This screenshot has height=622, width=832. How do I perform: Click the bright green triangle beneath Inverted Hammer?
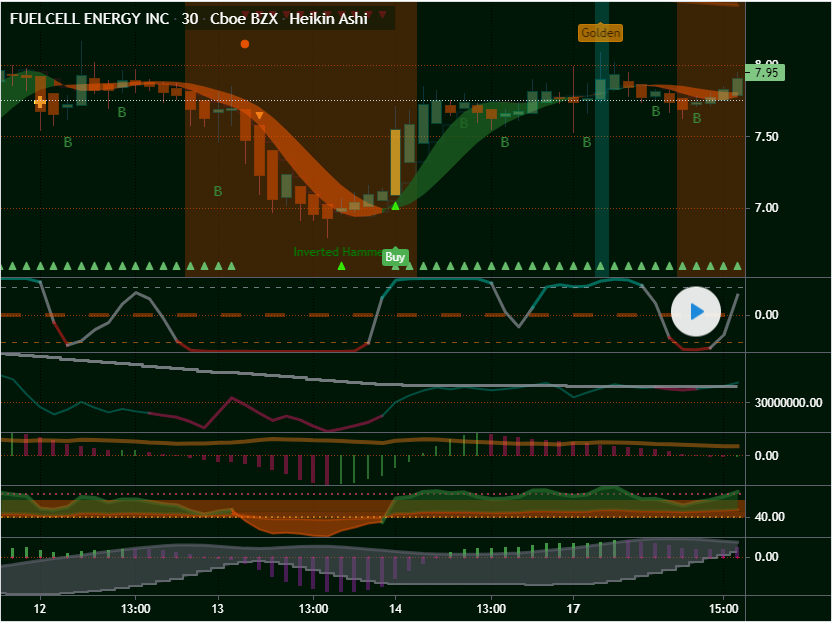click(x=341, y=266)
